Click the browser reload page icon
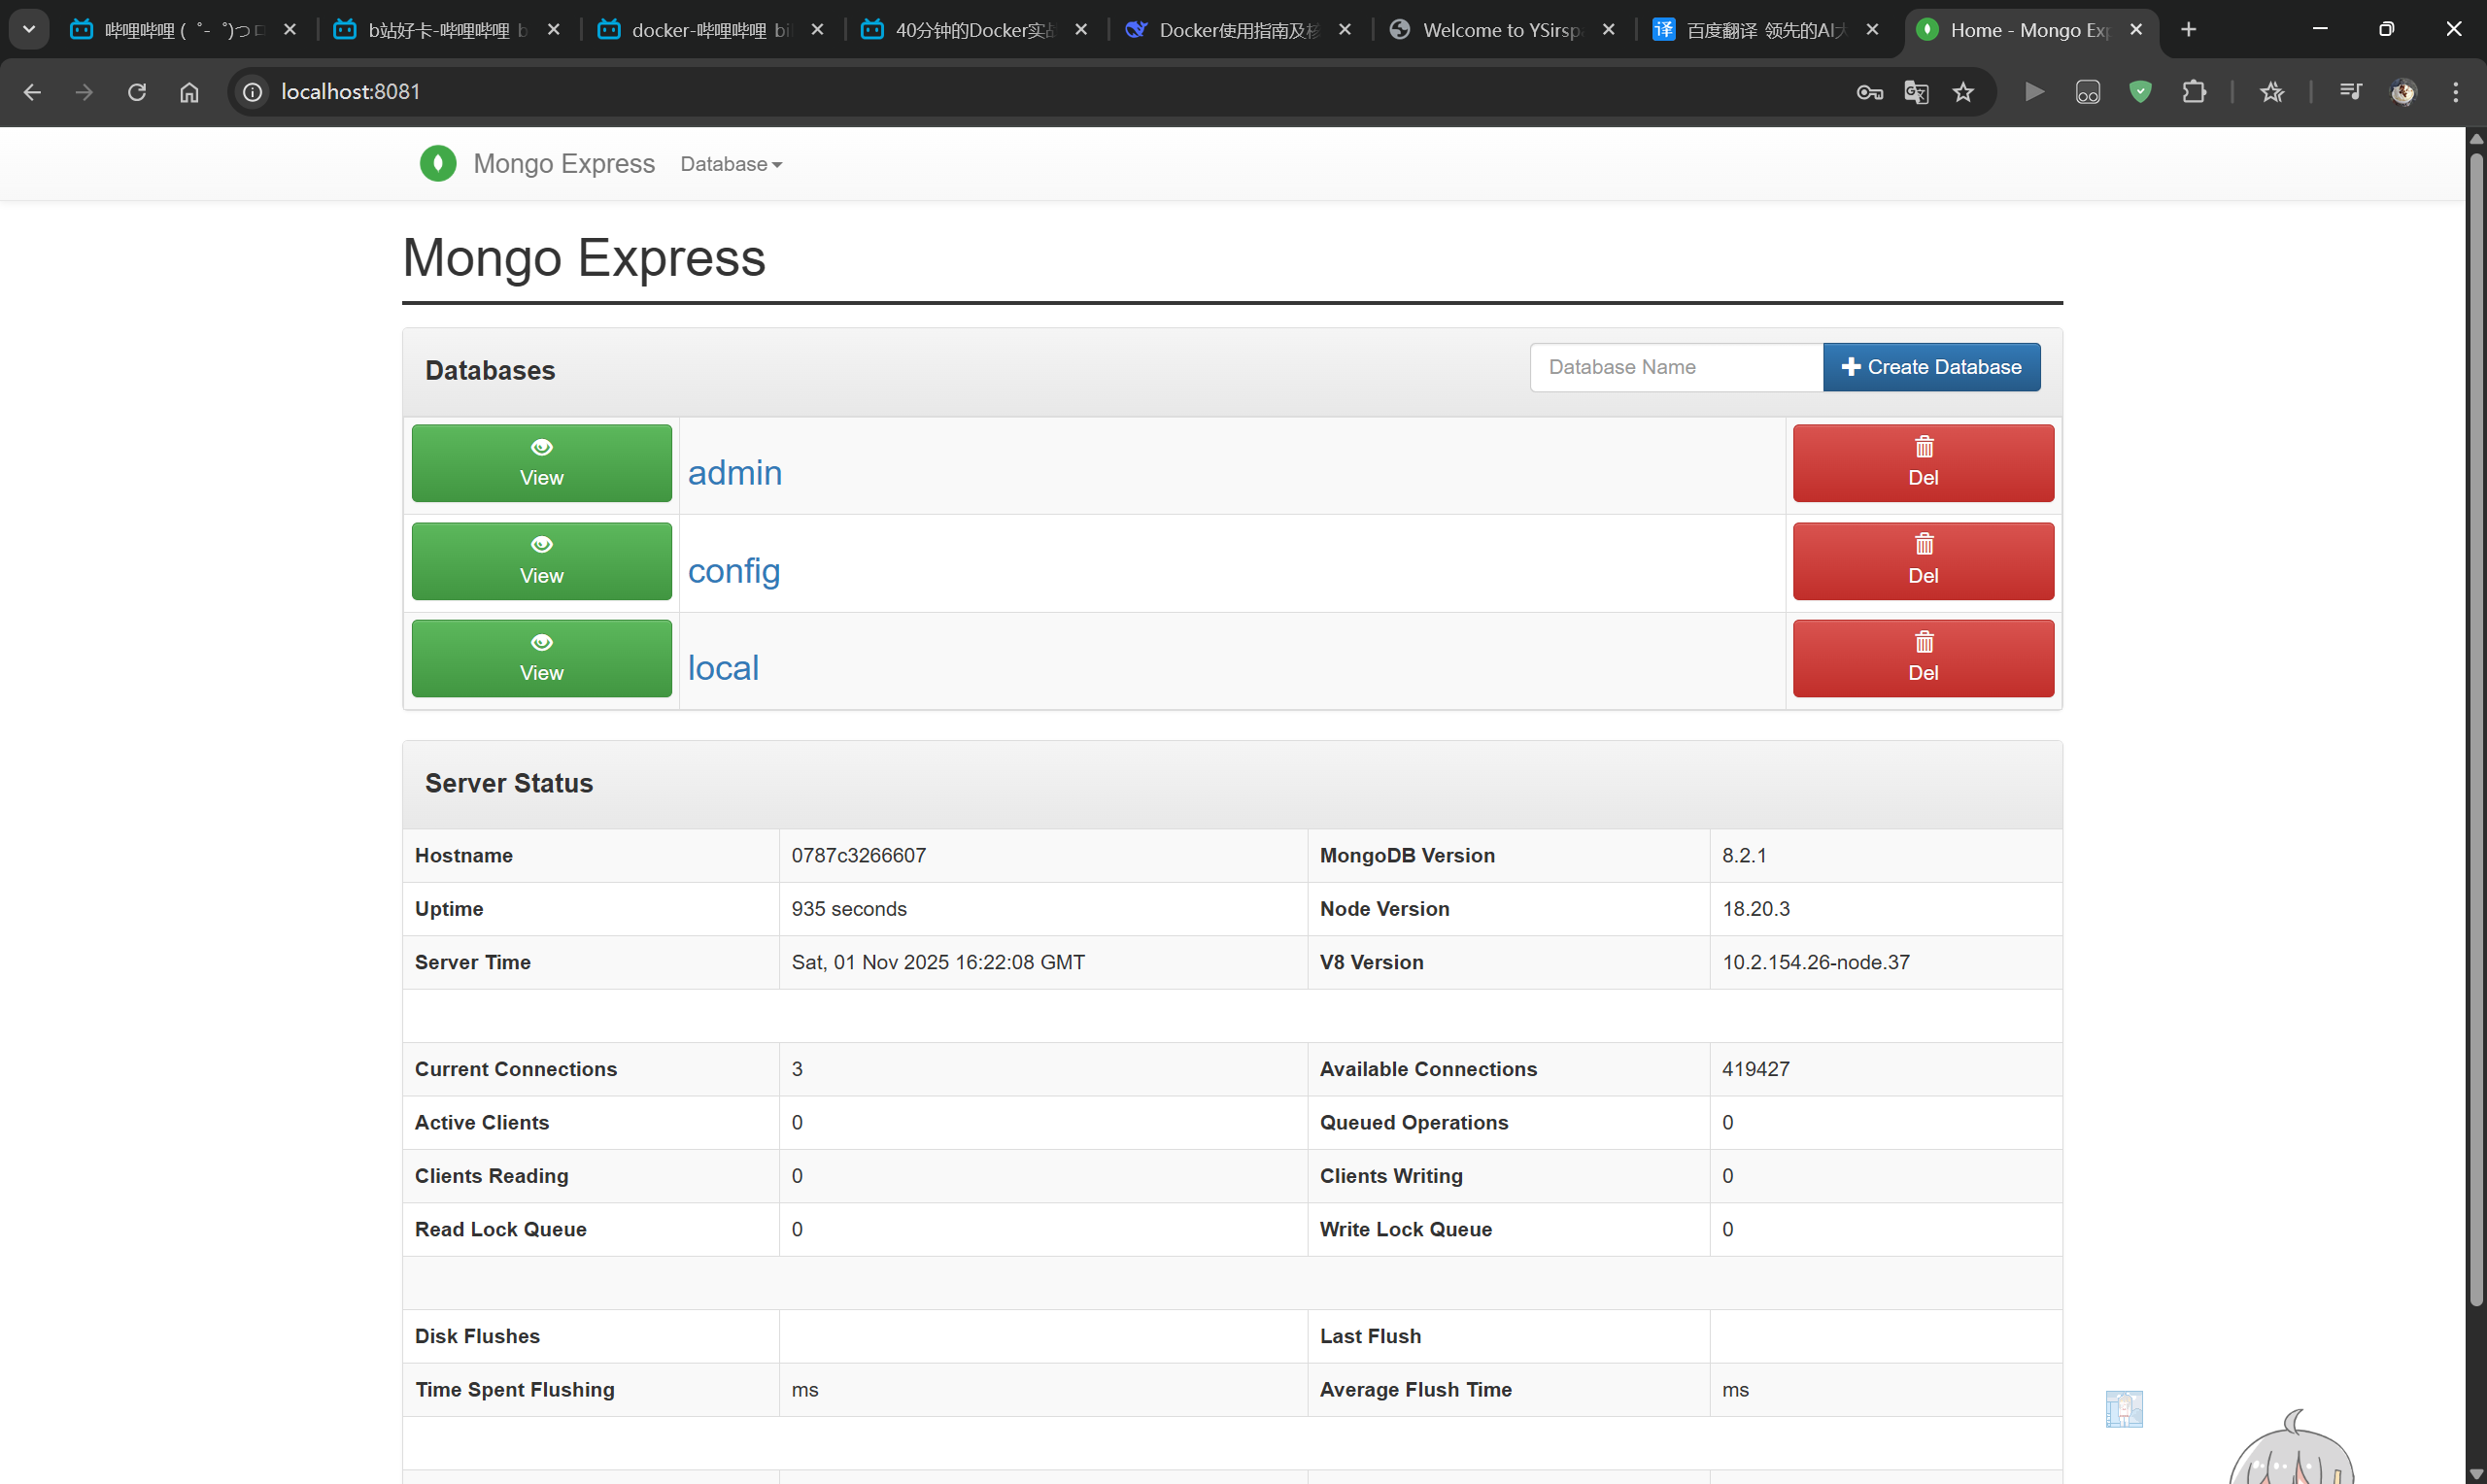This screenshot has width=2487, height=1484. click(137, 92)
